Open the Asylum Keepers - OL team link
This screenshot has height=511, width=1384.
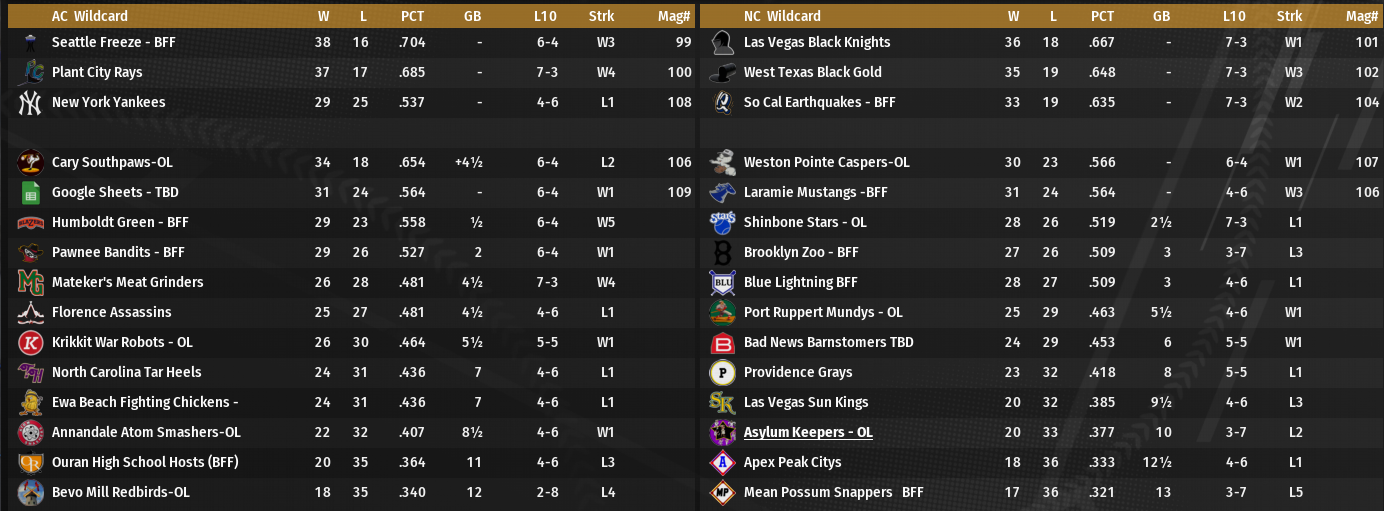[808, 432]
